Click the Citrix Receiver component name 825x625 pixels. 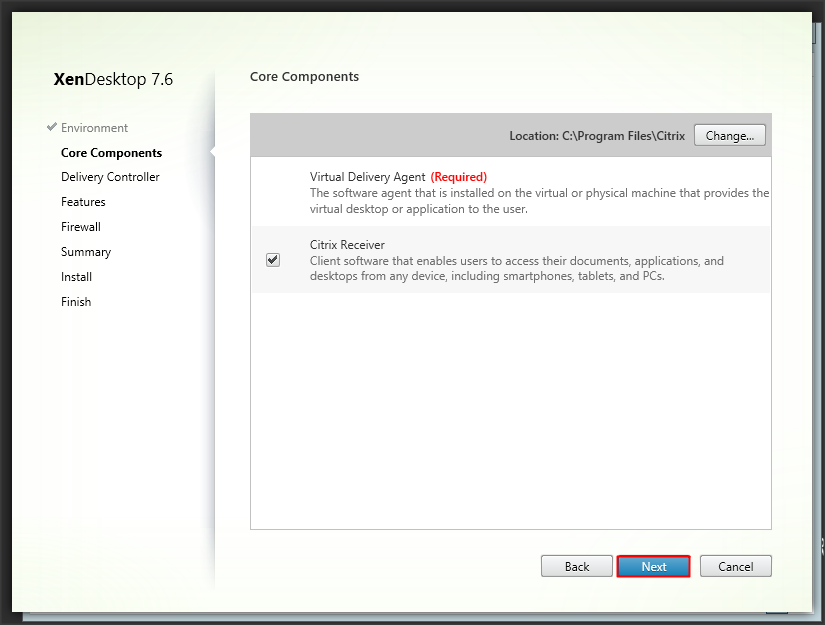point(347,245)
